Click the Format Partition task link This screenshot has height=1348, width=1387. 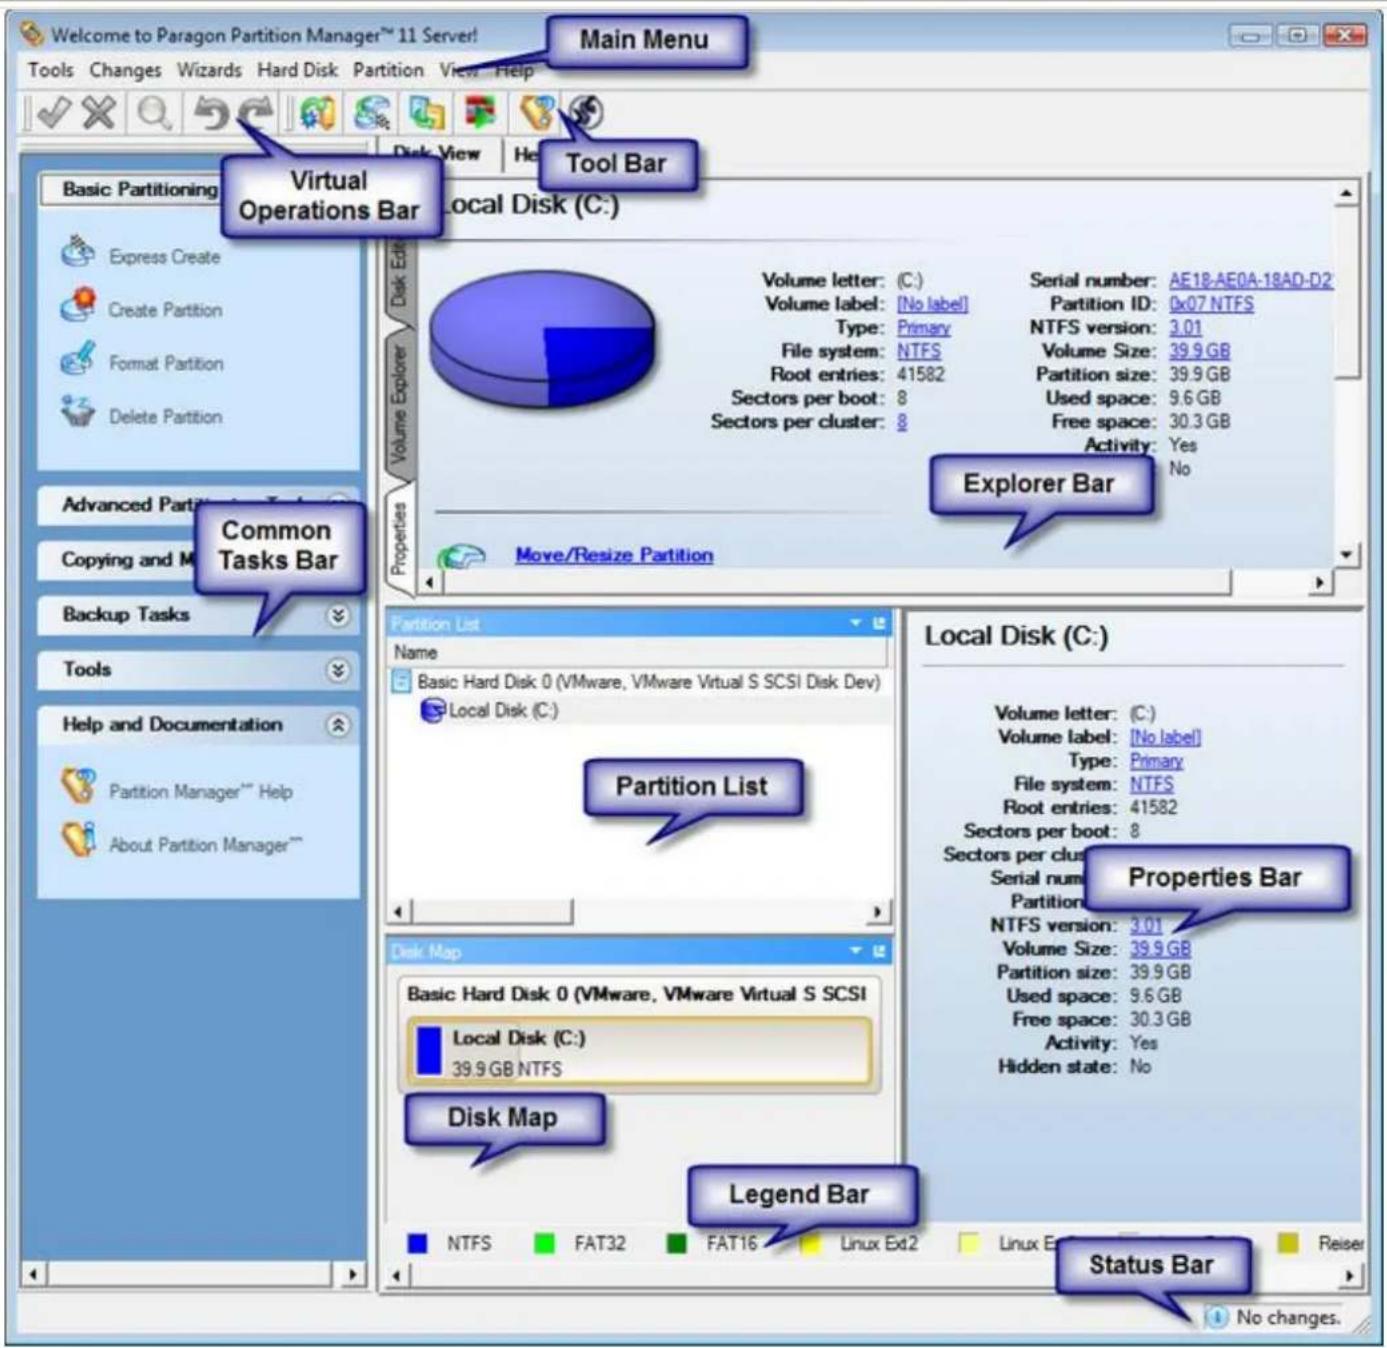click(166, 364)
